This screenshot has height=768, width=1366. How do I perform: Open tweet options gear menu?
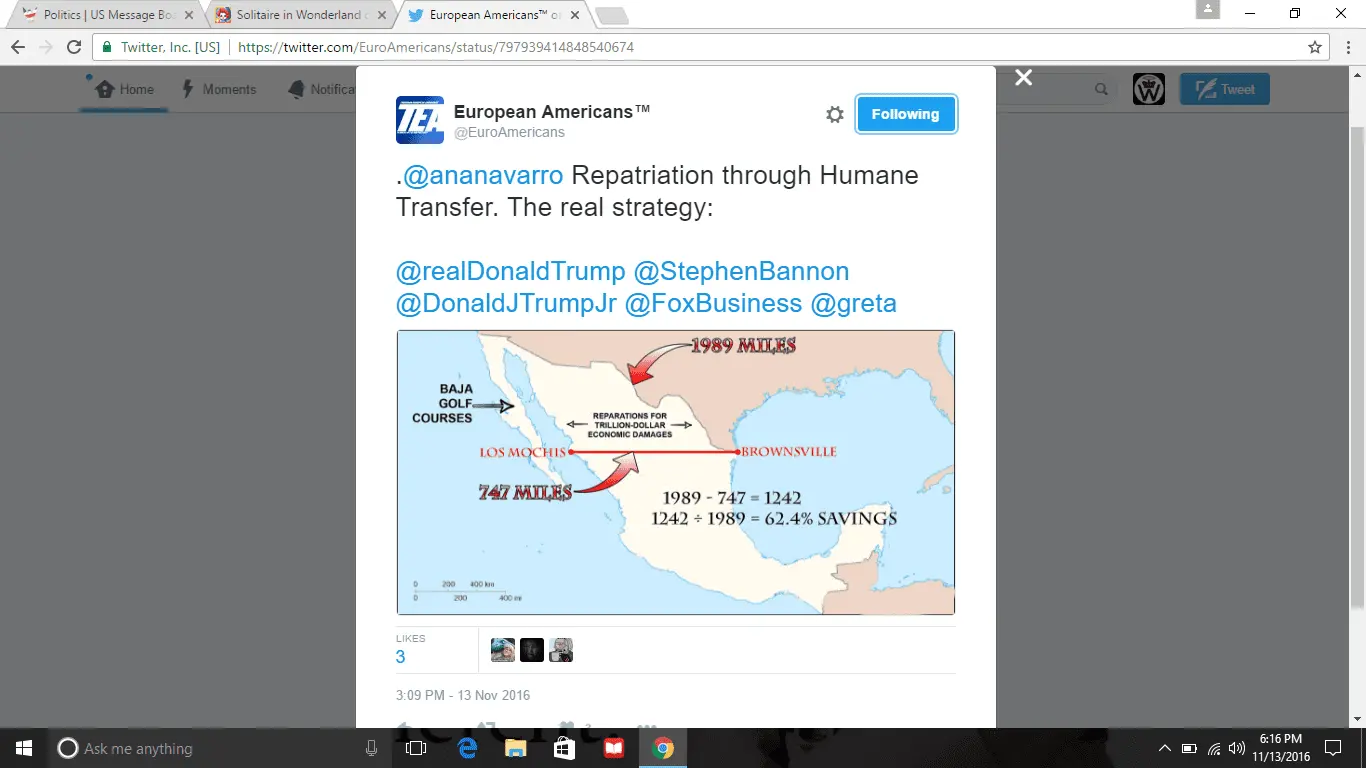[x=835, y=115]
